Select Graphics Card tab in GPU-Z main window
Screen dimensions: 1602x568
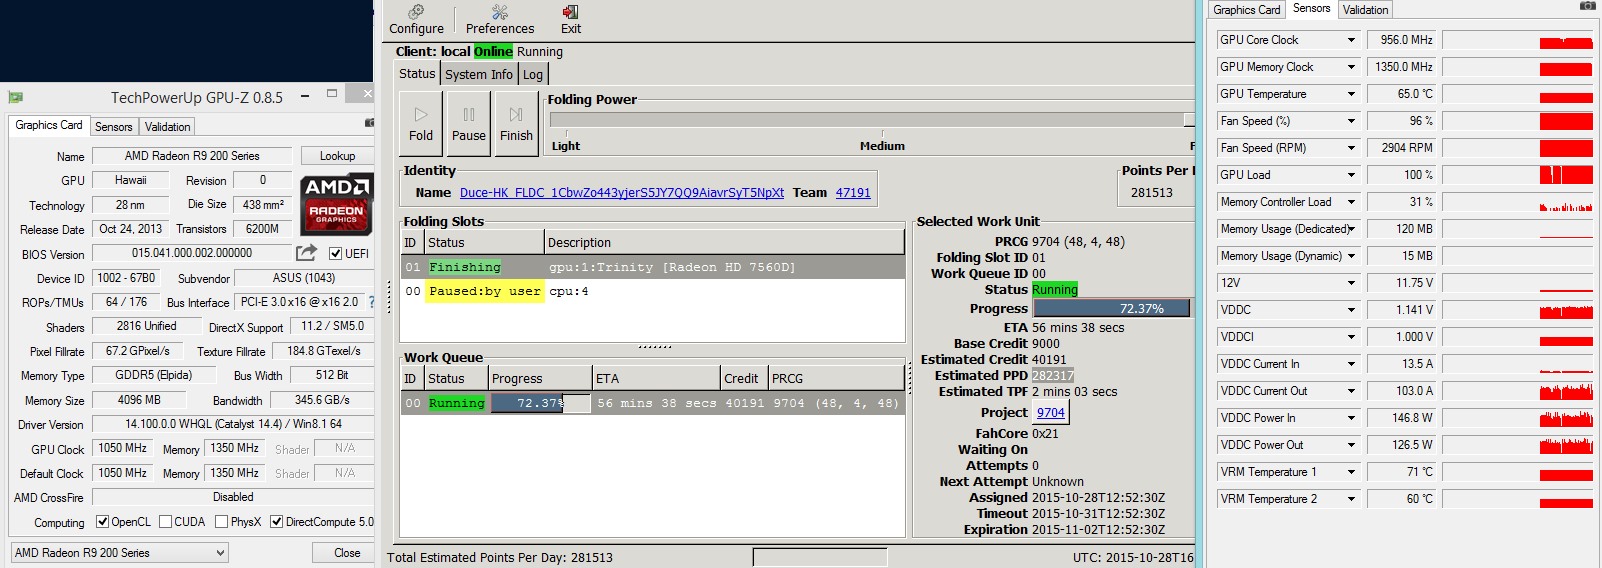[49, 125]
